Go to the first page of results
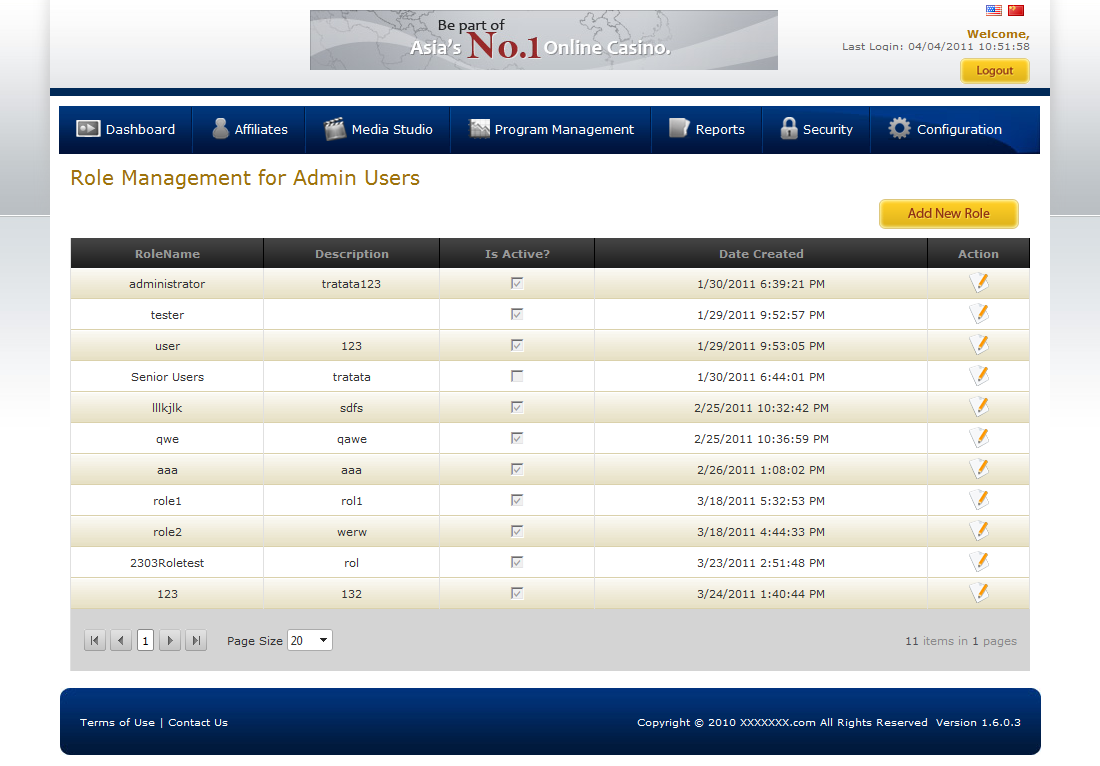This screenshot has height=766, width=1100. (95, 641)
